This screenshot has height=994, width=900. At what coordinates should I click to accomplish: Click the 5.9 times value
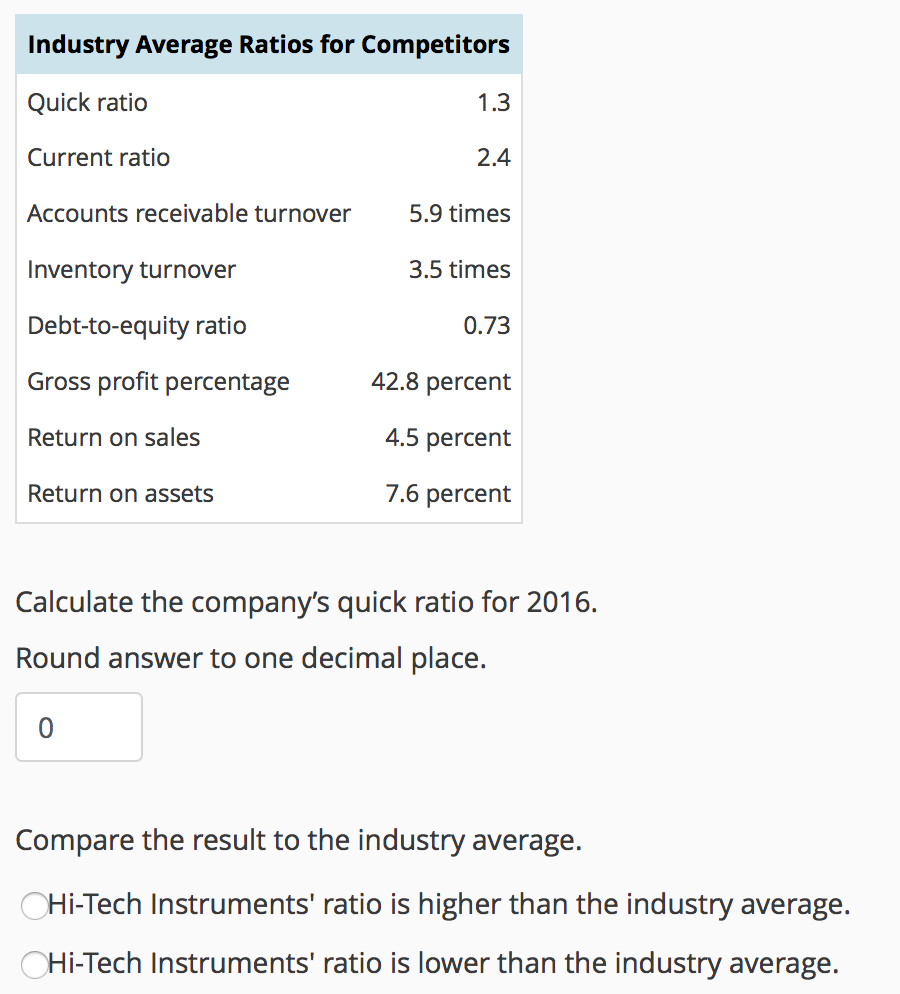tap(460, 213)
